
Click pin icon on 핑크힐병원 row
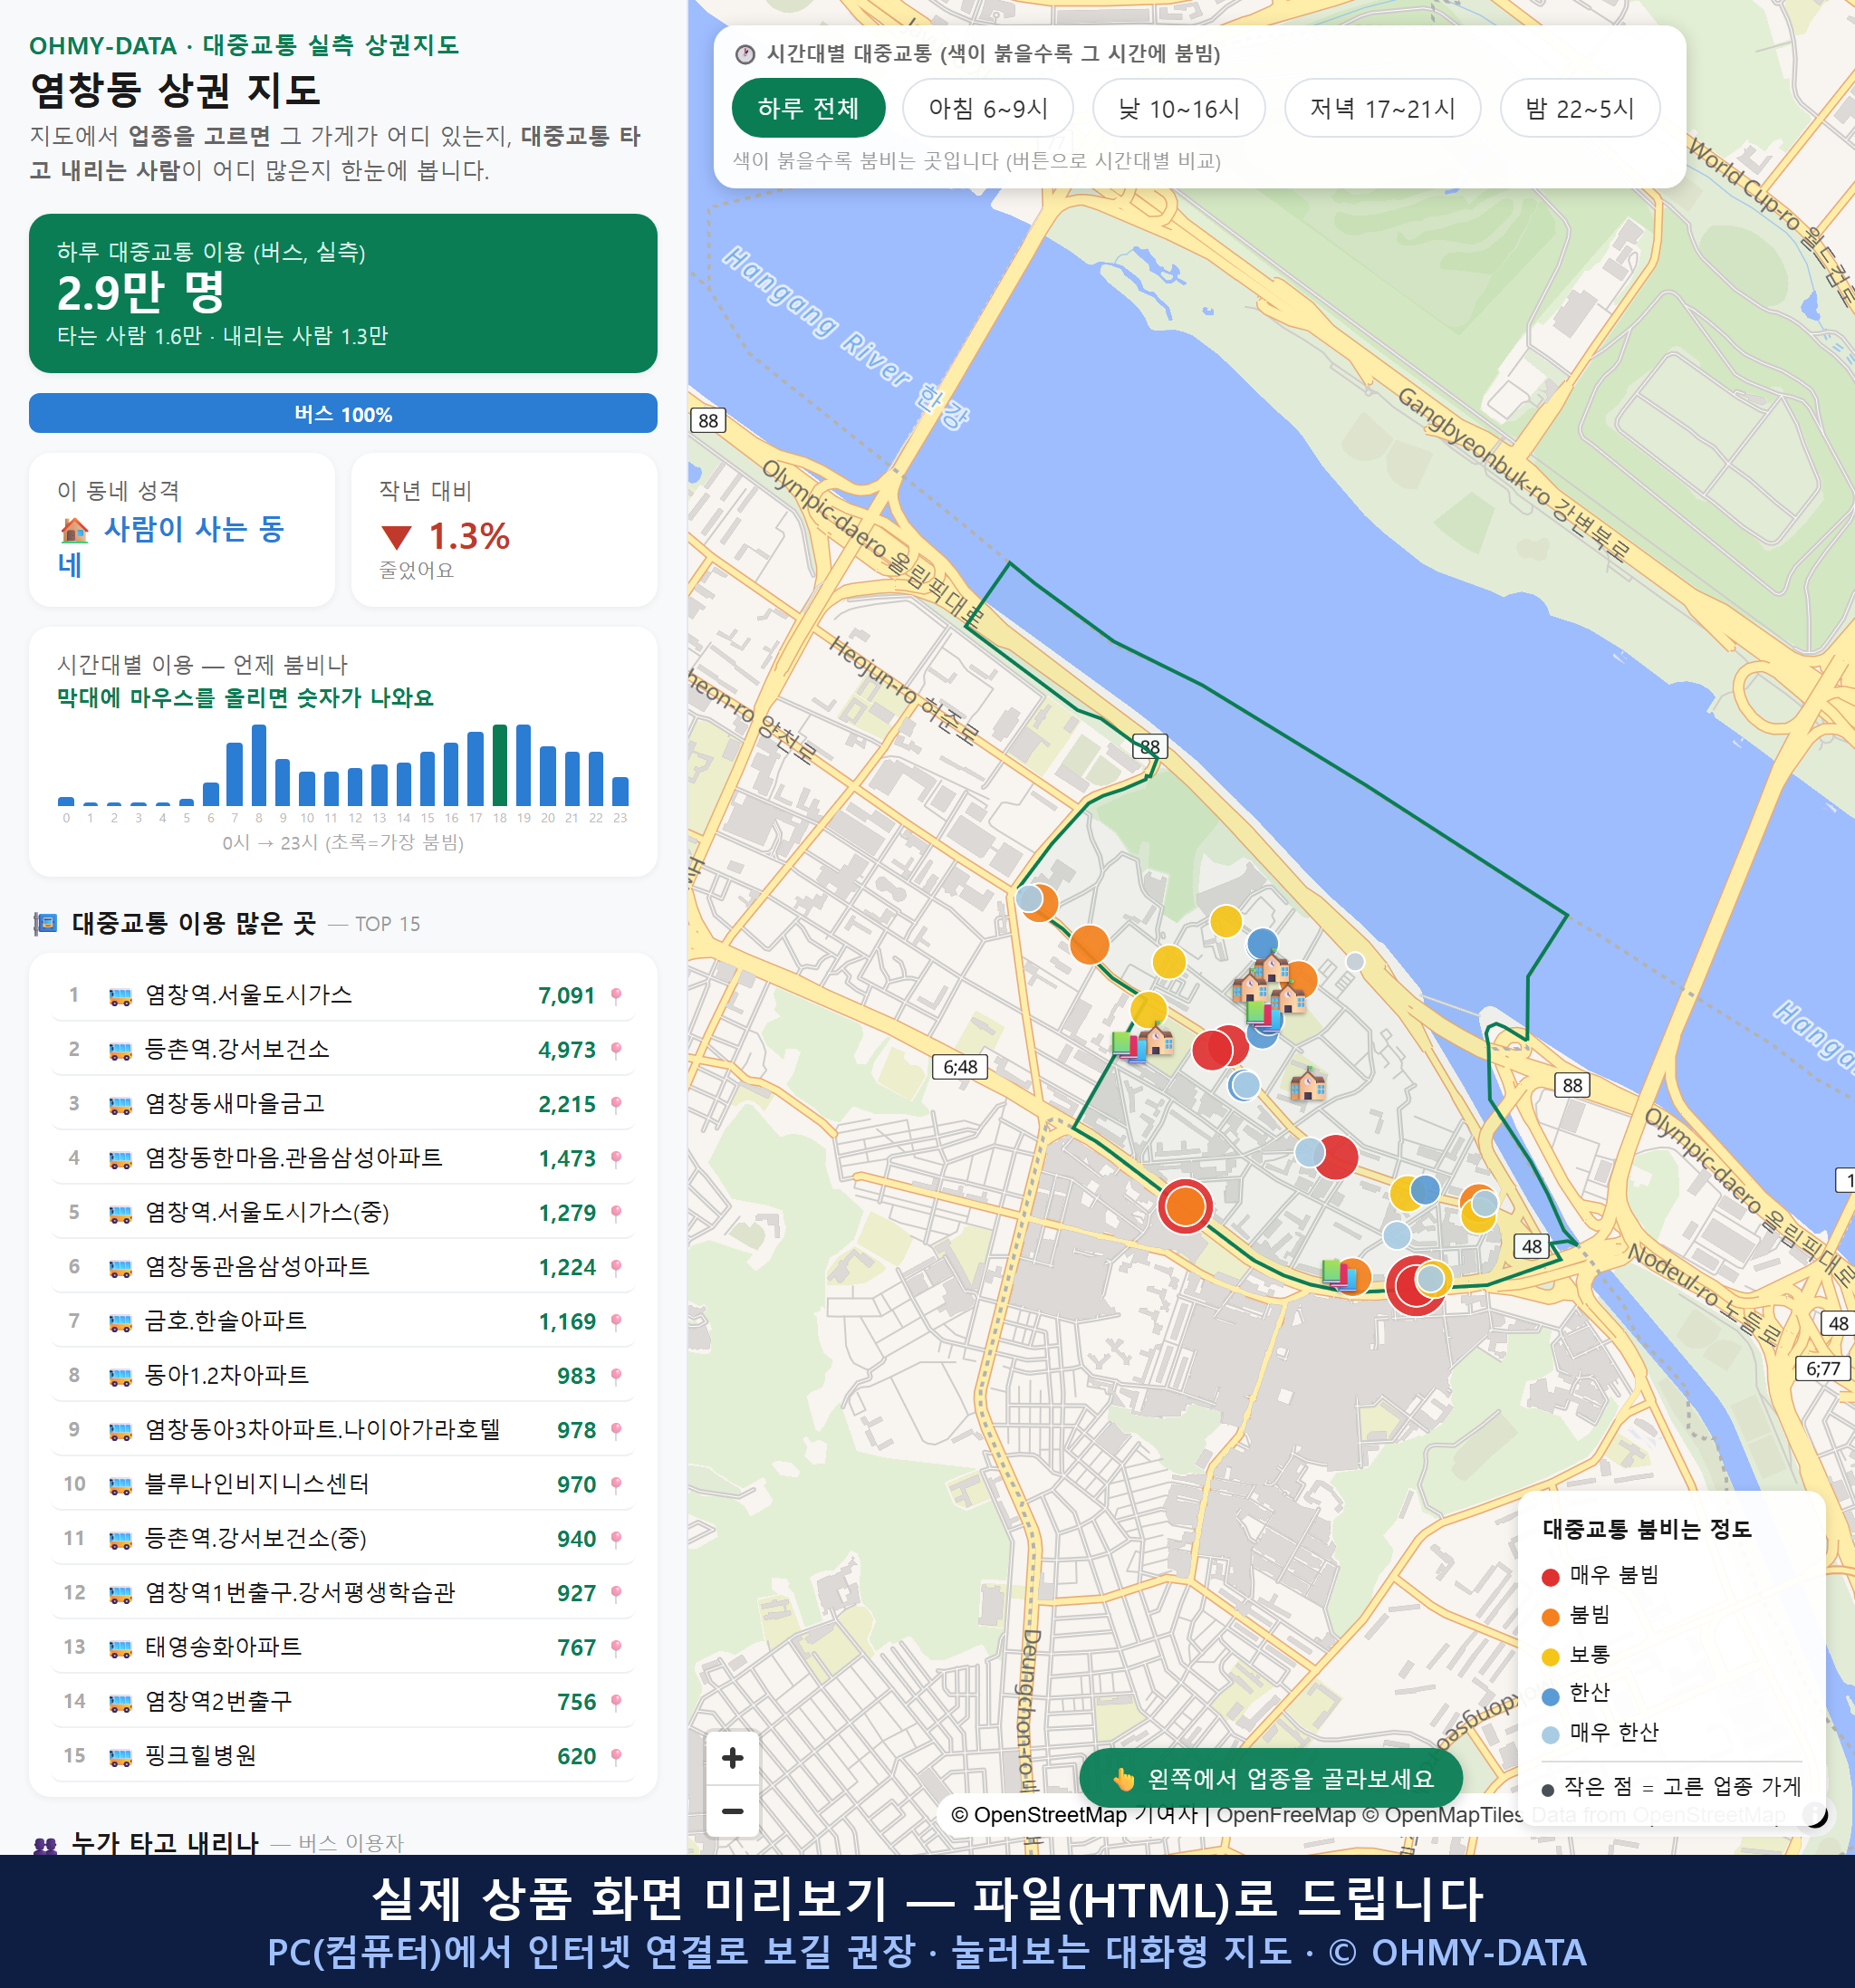pyautogui.click(x=616, y=1756)
